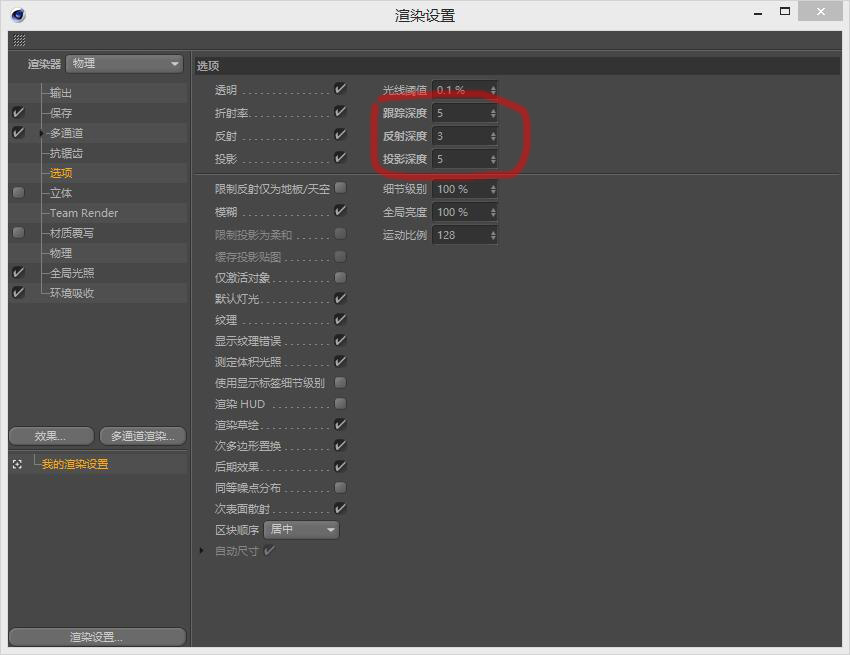Viewport: 850px width, 655px height.
Task: Click the 运动比例 stepper arrows
Action: (493, 235)
